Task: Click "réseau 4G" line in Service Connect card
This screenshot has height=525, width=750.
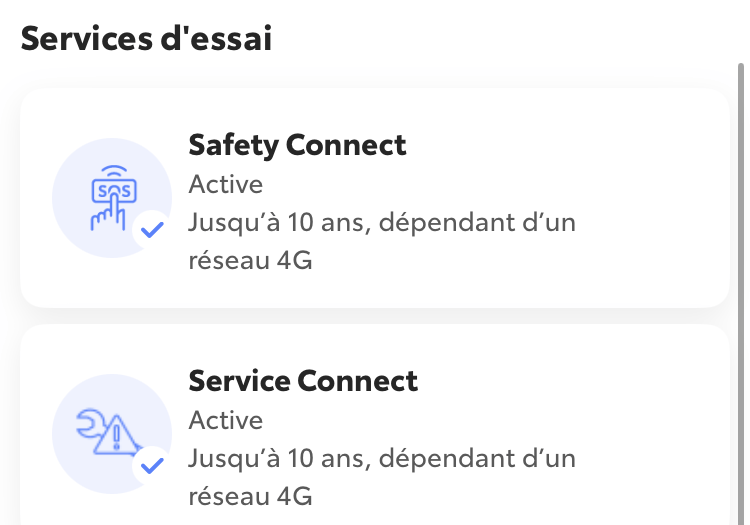Action: 250,497
